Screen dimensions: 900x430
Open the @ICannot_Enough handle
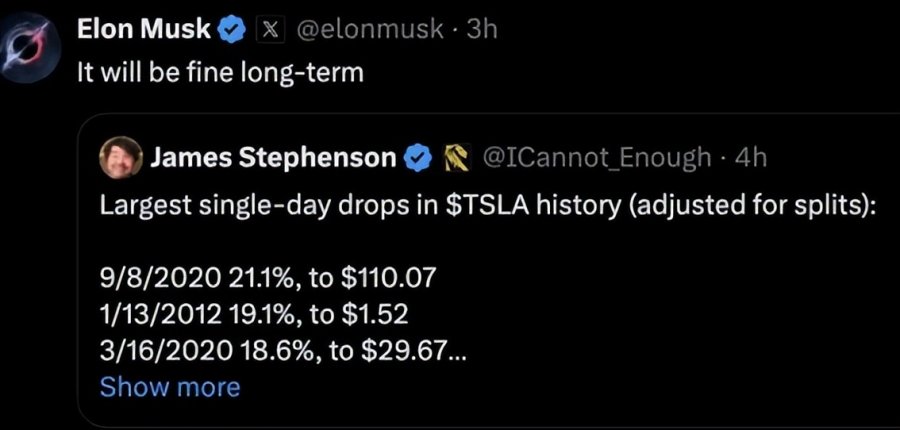596,158
